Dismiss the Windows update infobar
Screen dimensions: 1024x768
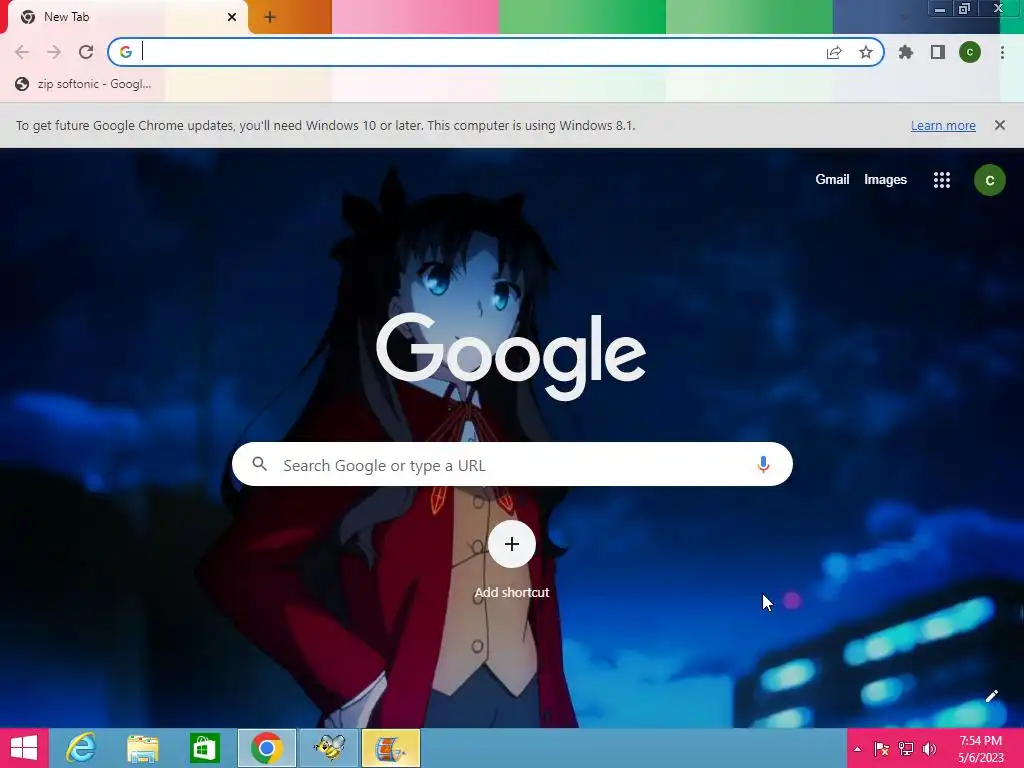coord(1000,125)
